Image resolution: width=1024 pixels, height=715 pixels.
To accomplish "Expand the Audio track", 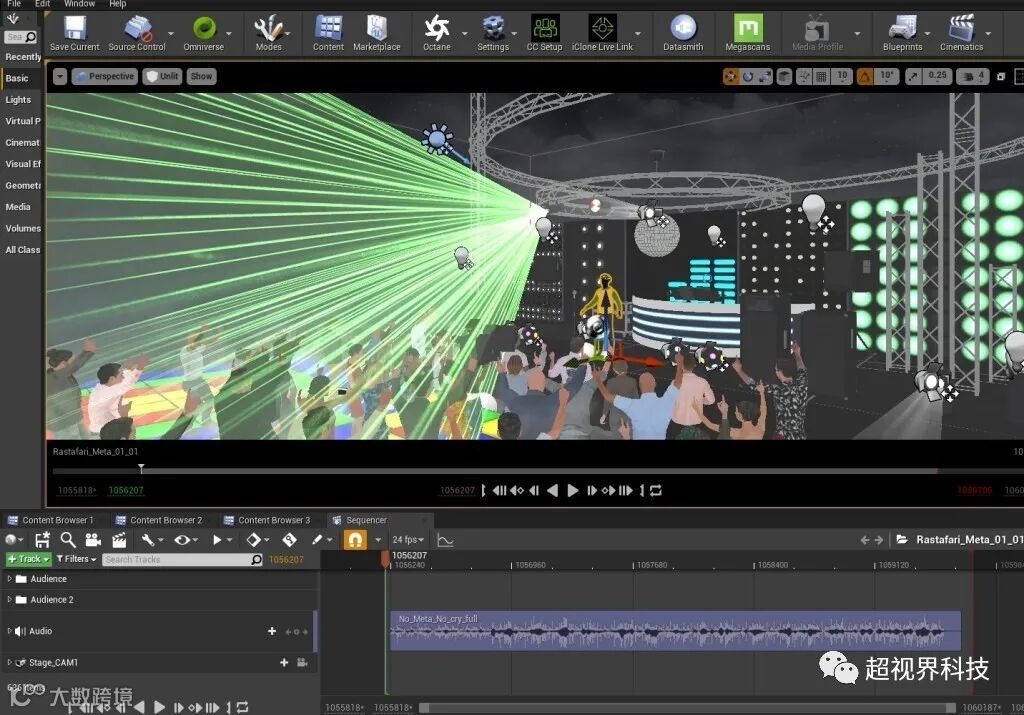I will (x=9, y=631).
